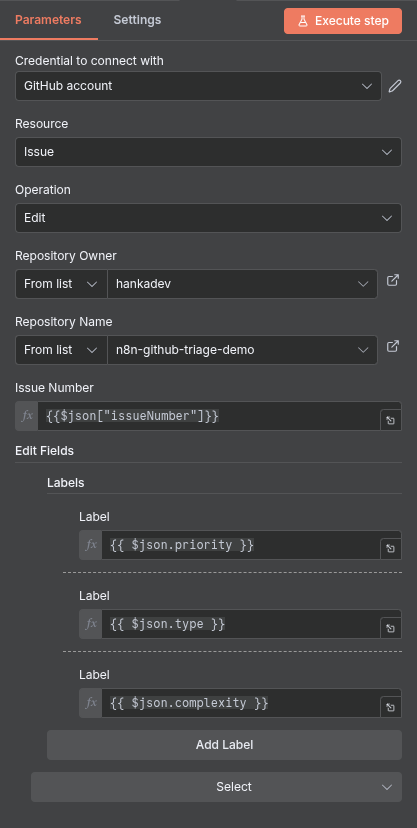Screen dimensions: 417x828
Task: Open expression editor for type label
Action: 391,628
